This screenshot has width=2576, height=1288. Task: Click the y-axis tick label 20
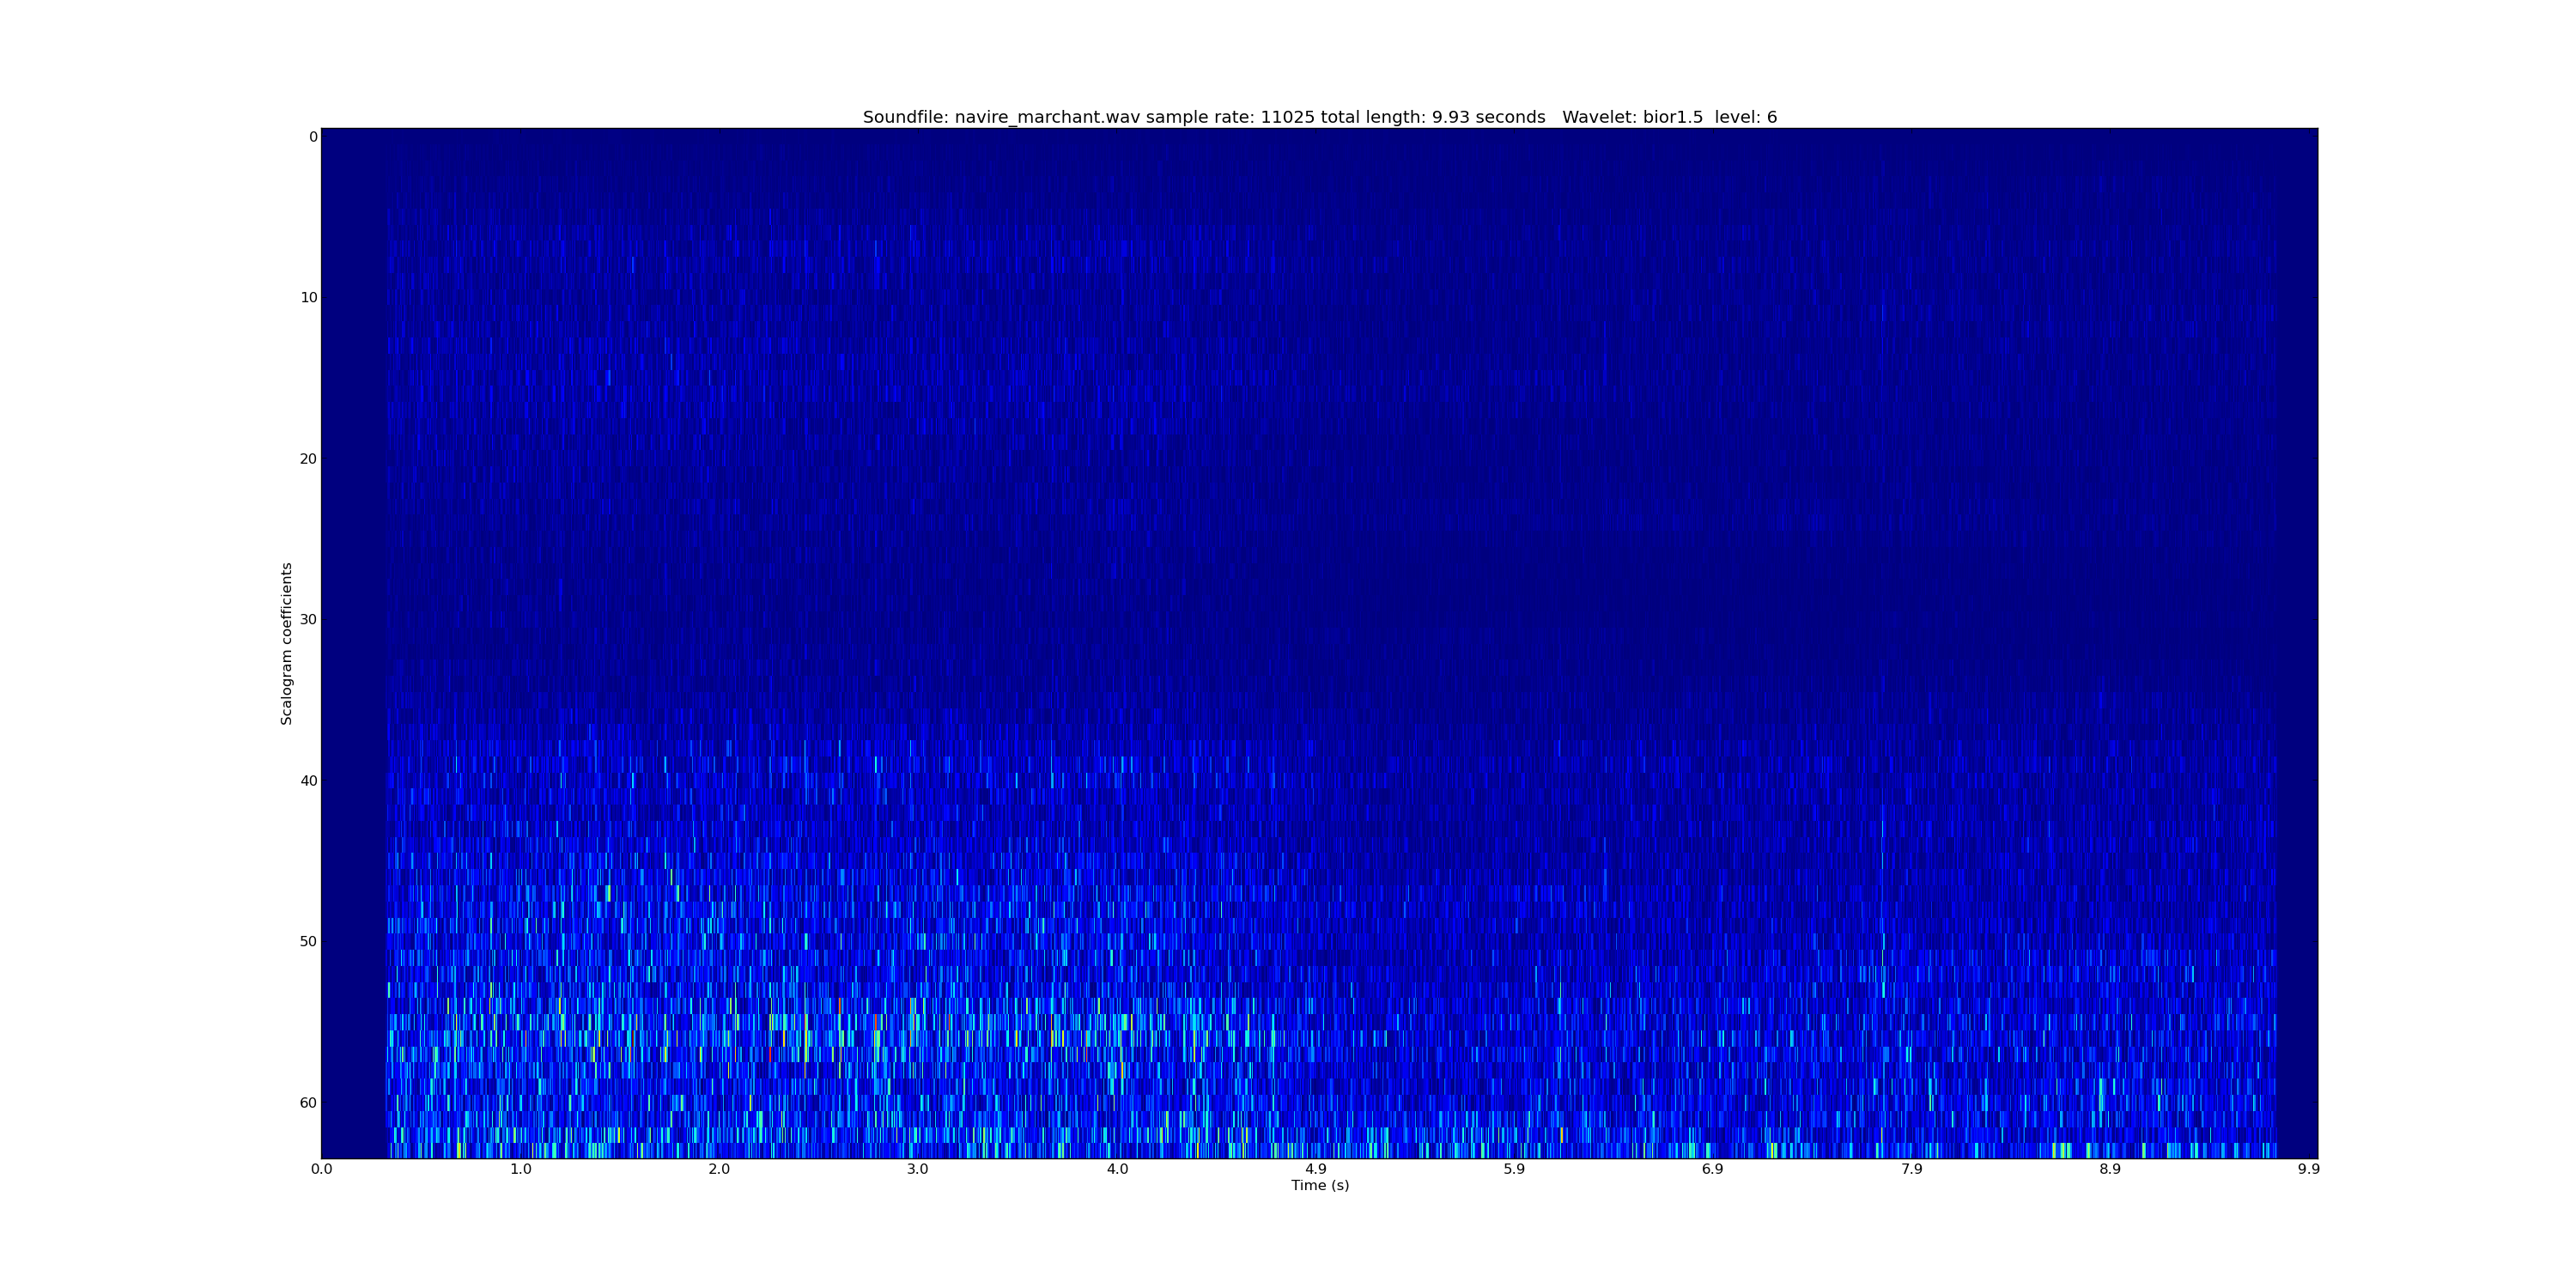point(307,459)
